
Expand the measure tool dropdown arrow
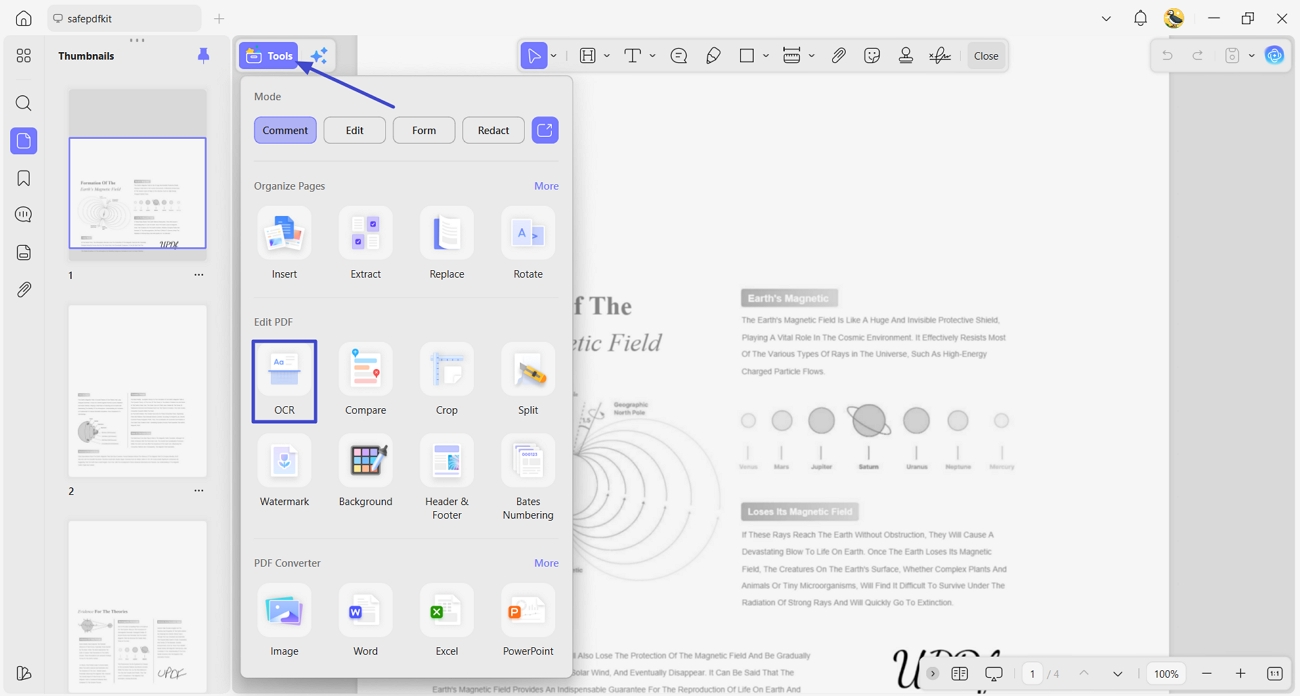(x=812, y=56)
